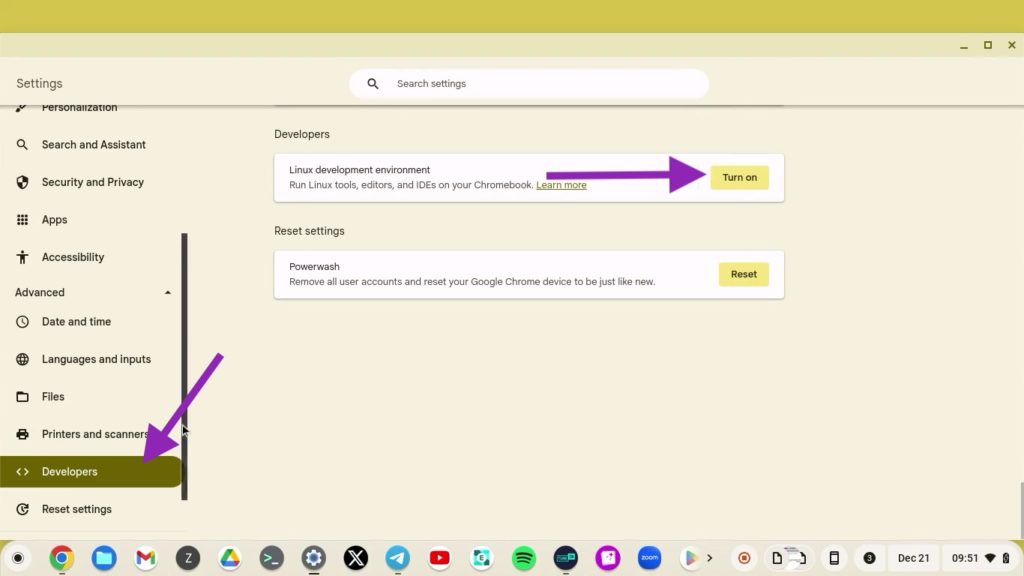Click the Powerwash Reset button

coord(744,274)
